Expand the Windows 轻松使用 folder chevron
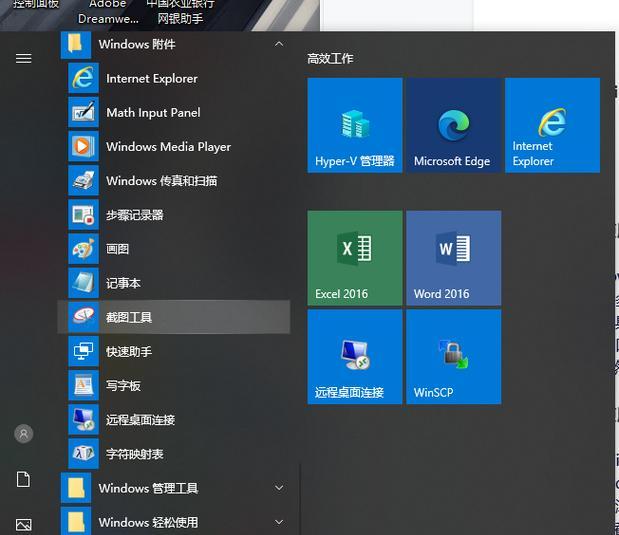 click(x=279, y=522)
